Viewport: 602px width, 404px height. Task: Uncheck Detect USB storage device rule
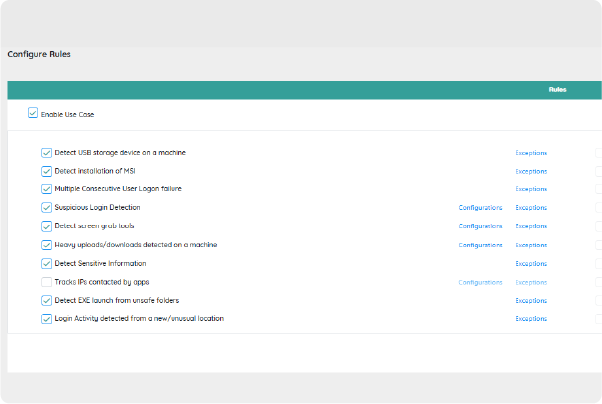pyautogui.click(x=46, y=153)
